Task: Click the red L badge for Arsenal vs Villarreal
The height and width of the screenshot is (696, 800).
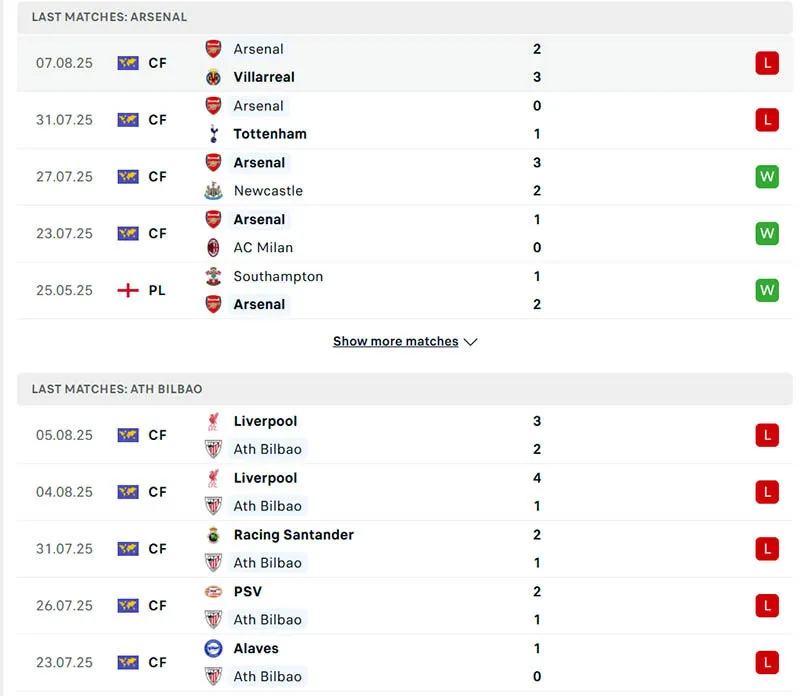Action: (x=766, y=62)
